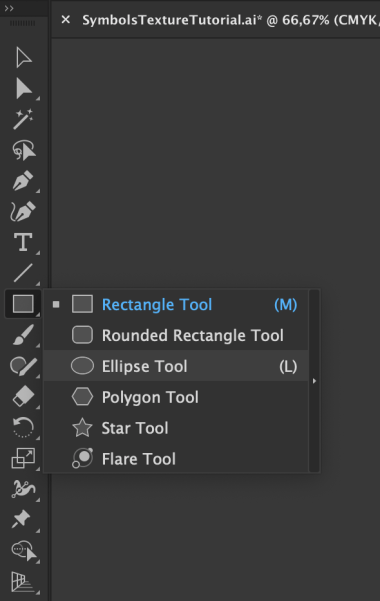This screenshot has width=380, height=601.
Task: Select the Scale tool
Action: click(23, 458)
